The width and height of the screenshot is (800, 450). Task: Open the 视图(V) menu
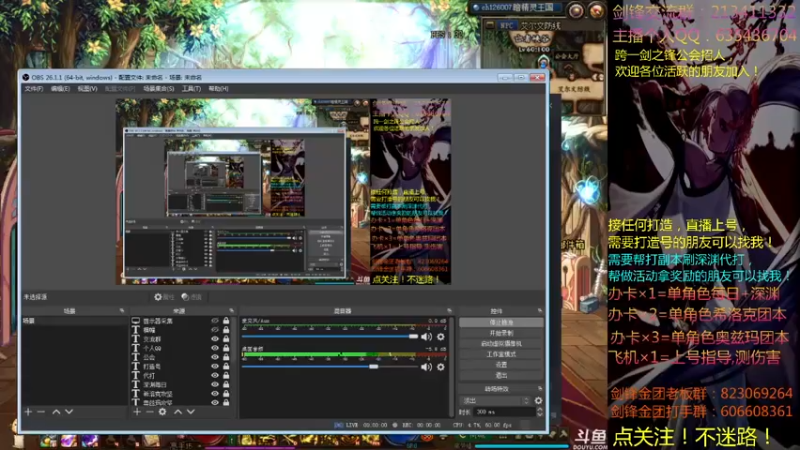click(87, 89)
